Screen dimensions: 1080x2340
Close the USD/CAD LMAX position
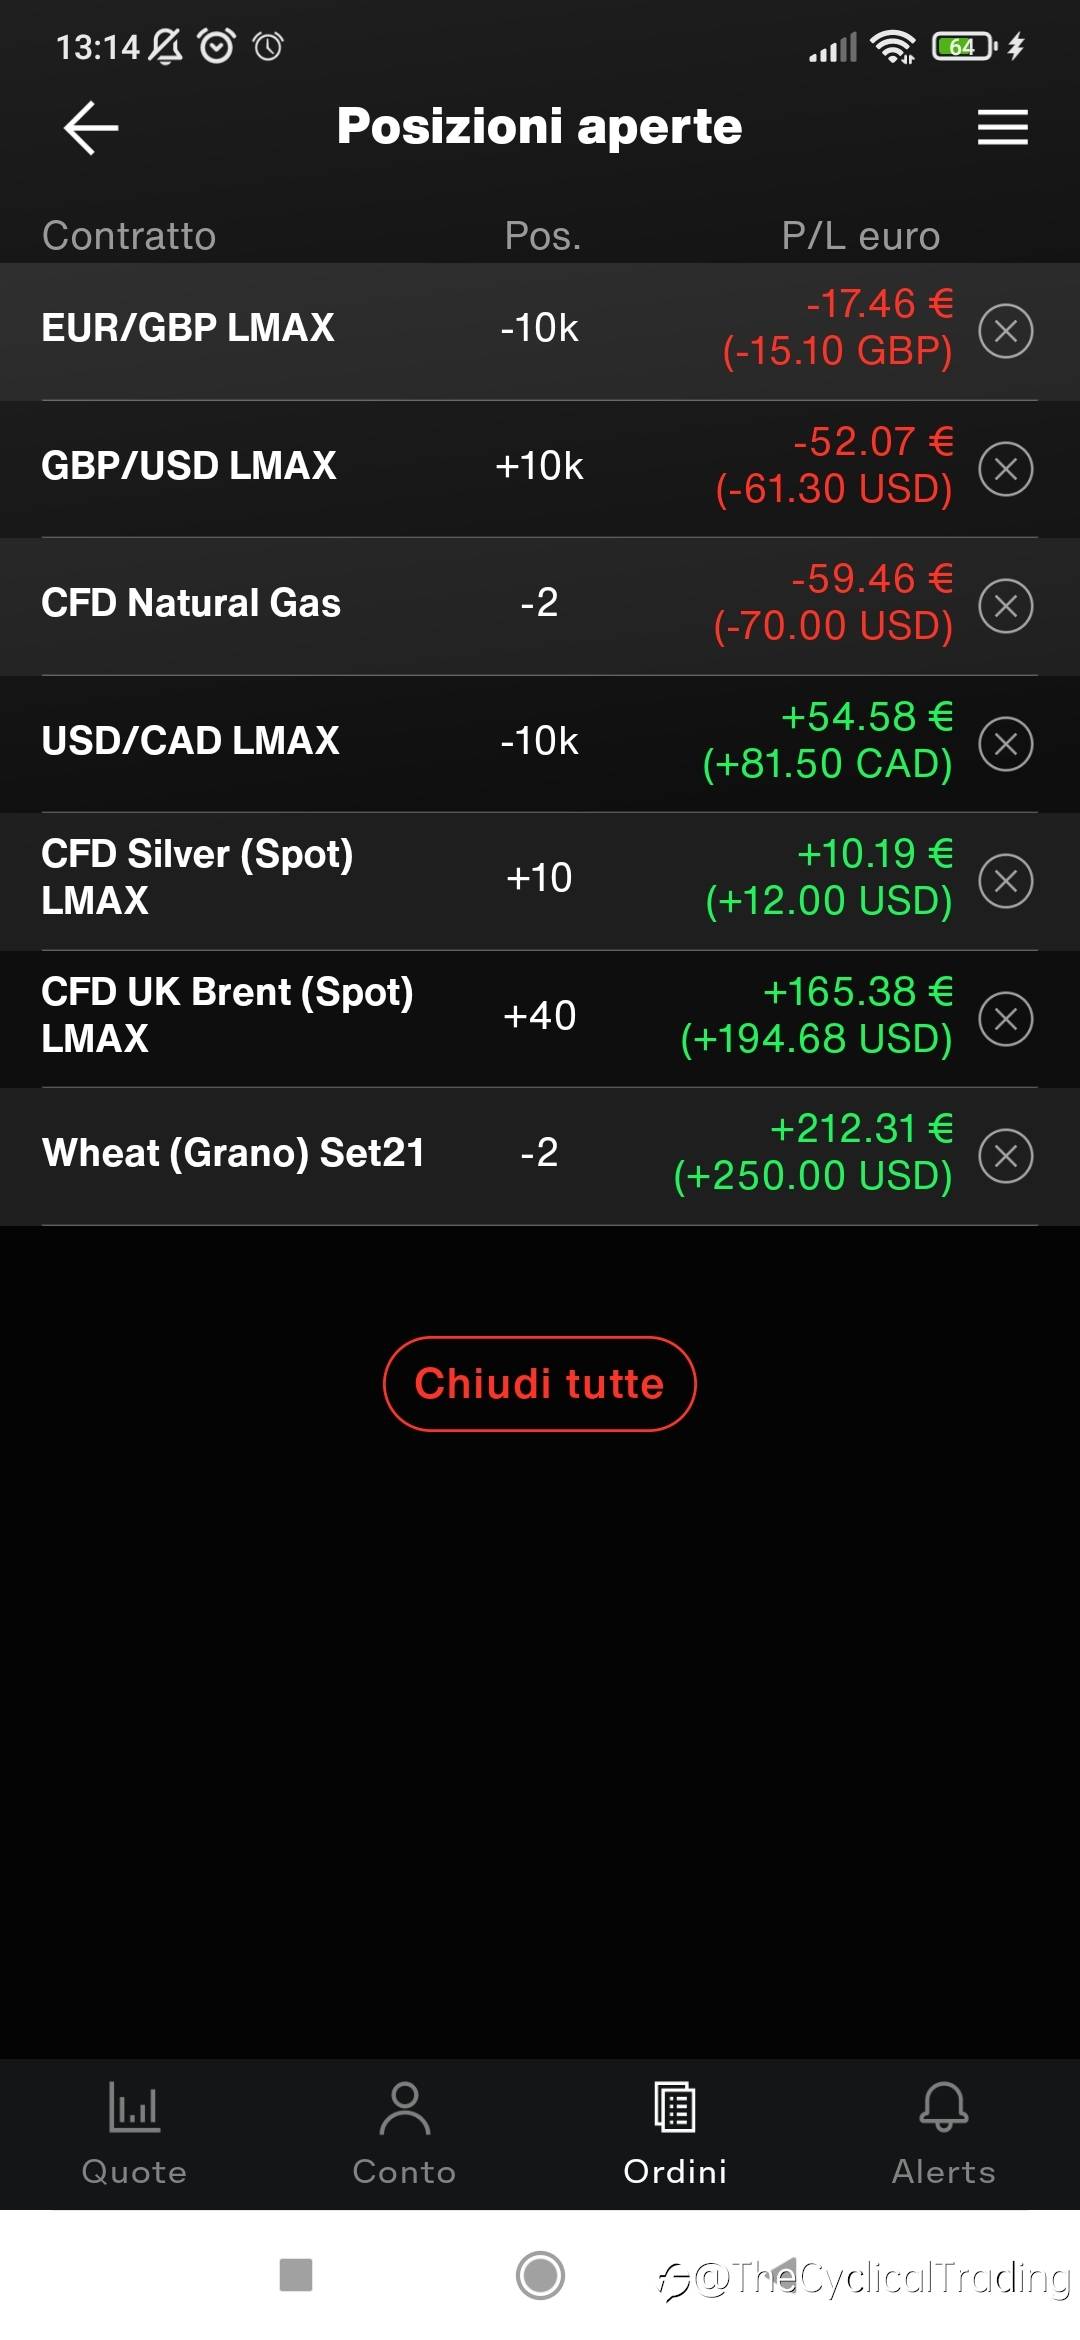pos(1005,744)
